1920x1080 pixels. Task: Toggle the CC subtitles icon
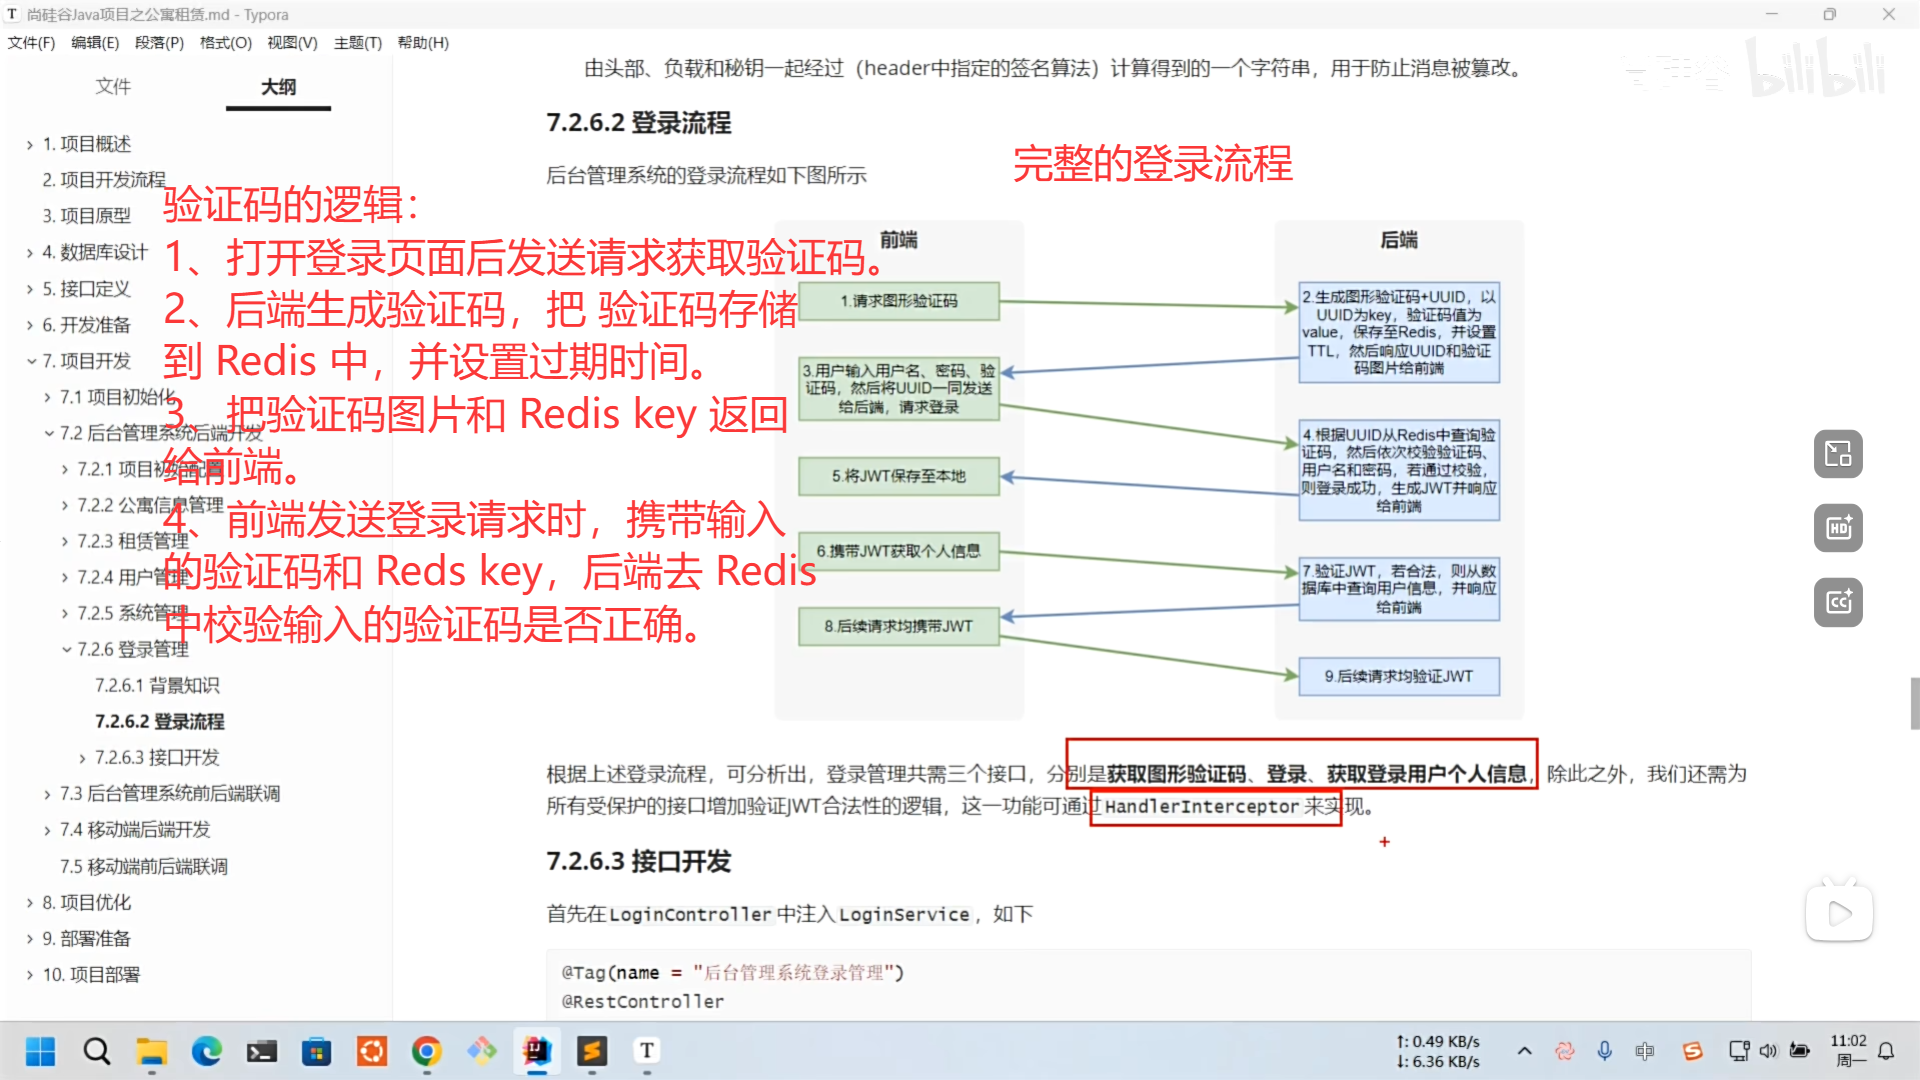(x=1838, y=602)
